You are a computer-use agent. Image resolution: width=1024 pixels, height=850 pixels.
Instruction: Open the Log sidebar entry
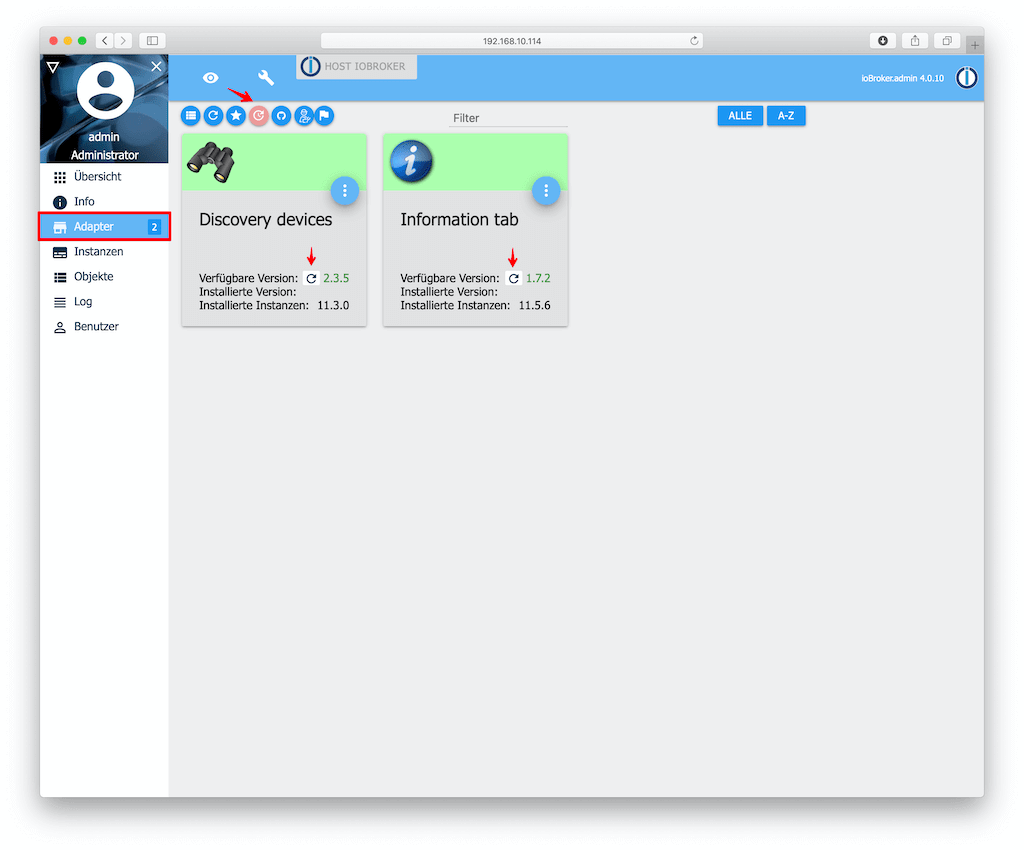tap(104, 302)
